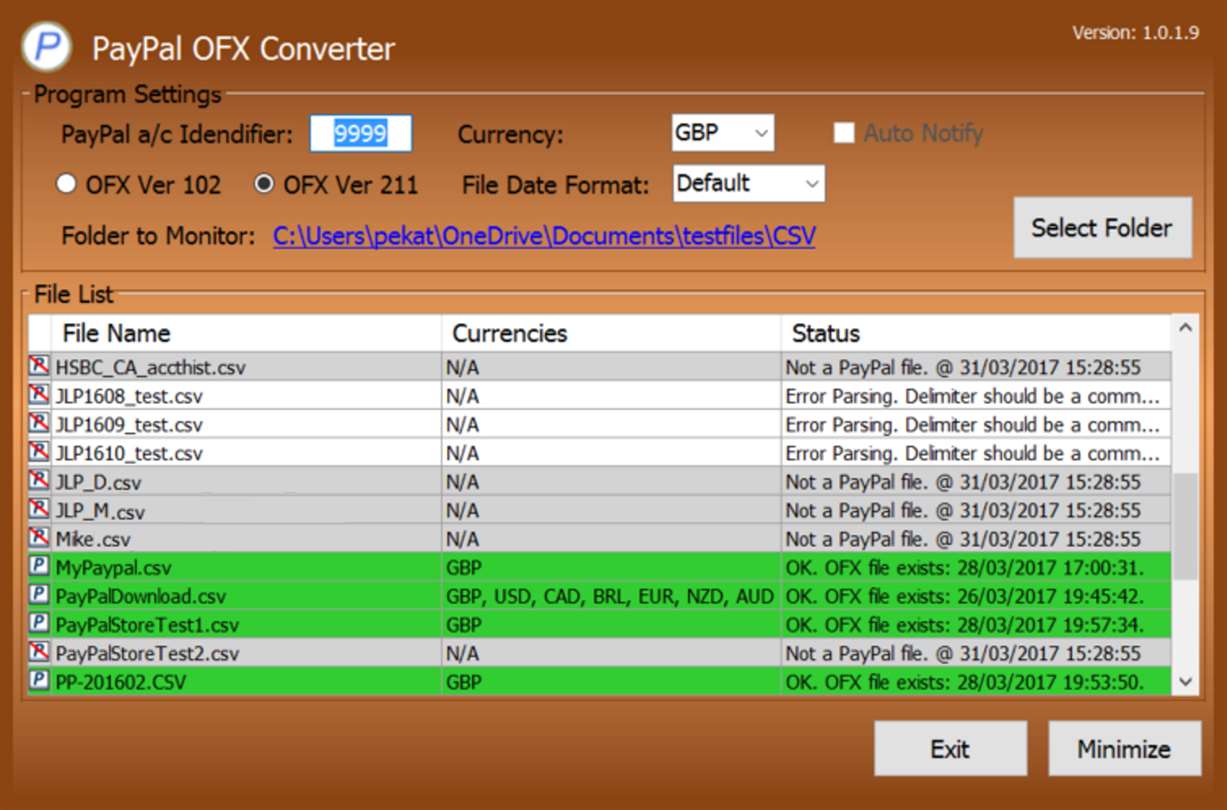This screenshot has height=810, width=1227.
Task: Select the JLP_M.csv file name
Action: point(100,511)
